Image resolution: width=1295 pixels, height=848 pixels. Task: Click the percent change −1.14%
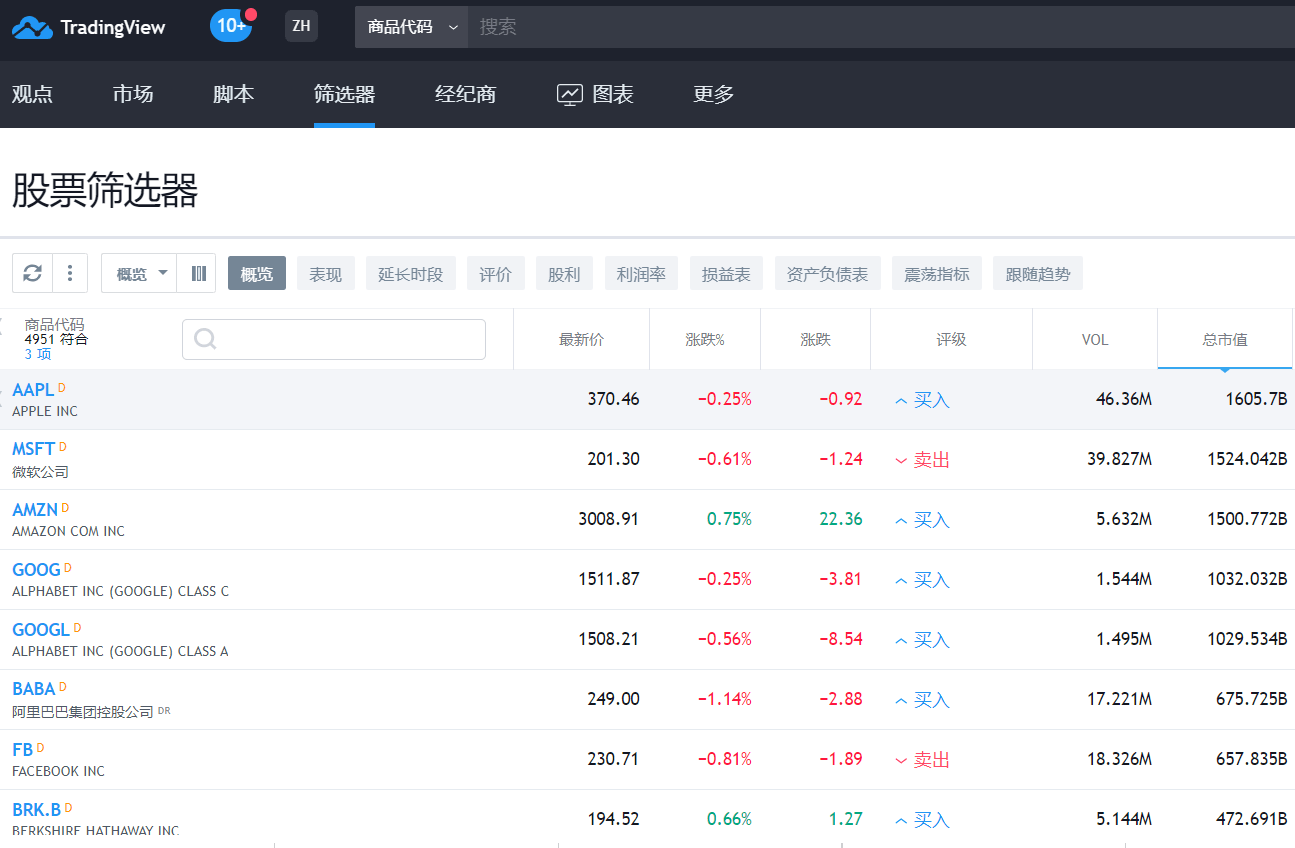[724, 699]
